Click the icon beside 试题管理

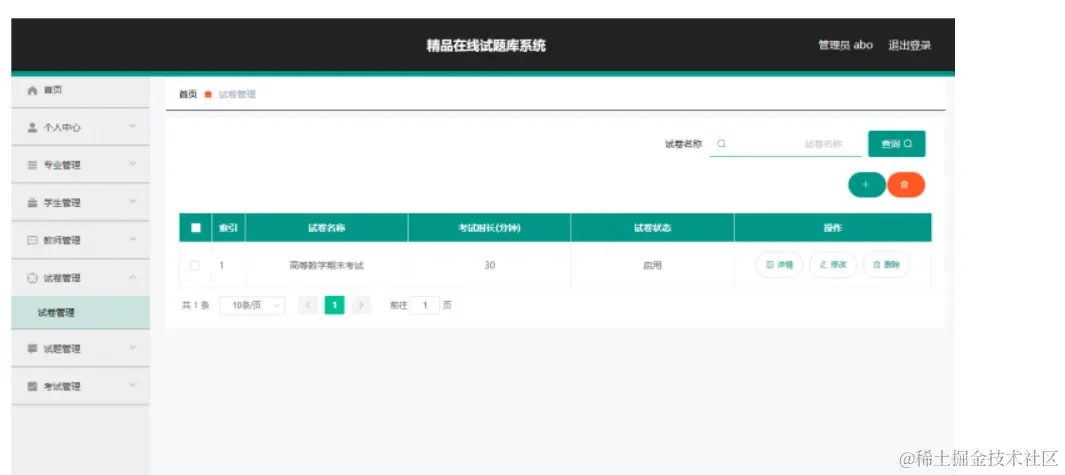tap(32, 349)
